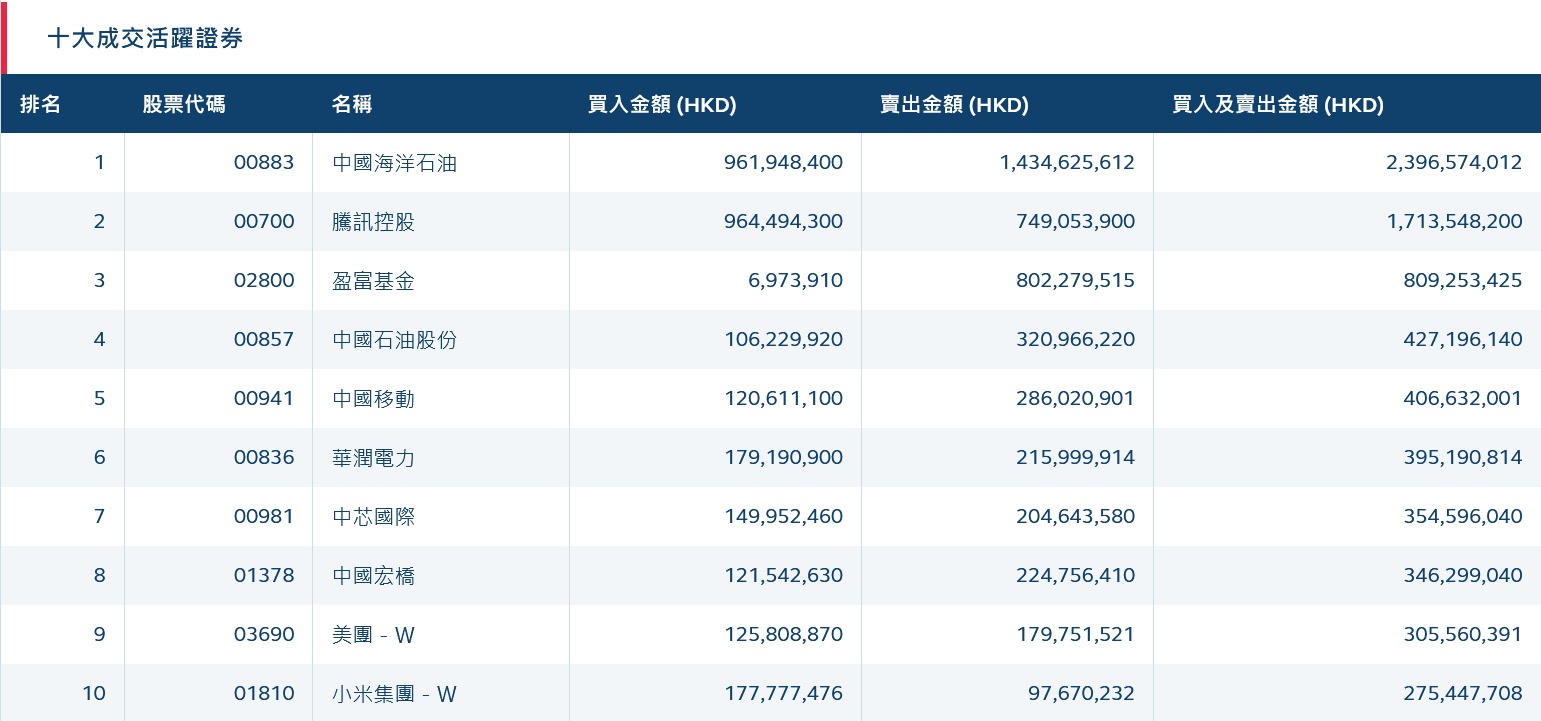Select the name 盈富基金

pyautogui.click(x=373, y=280)
